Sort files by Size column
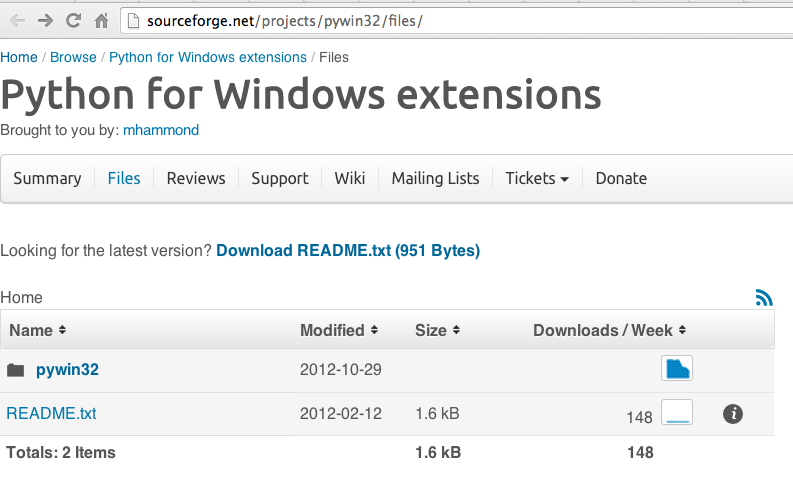This screenshot has width=793, height=483. 437,330
